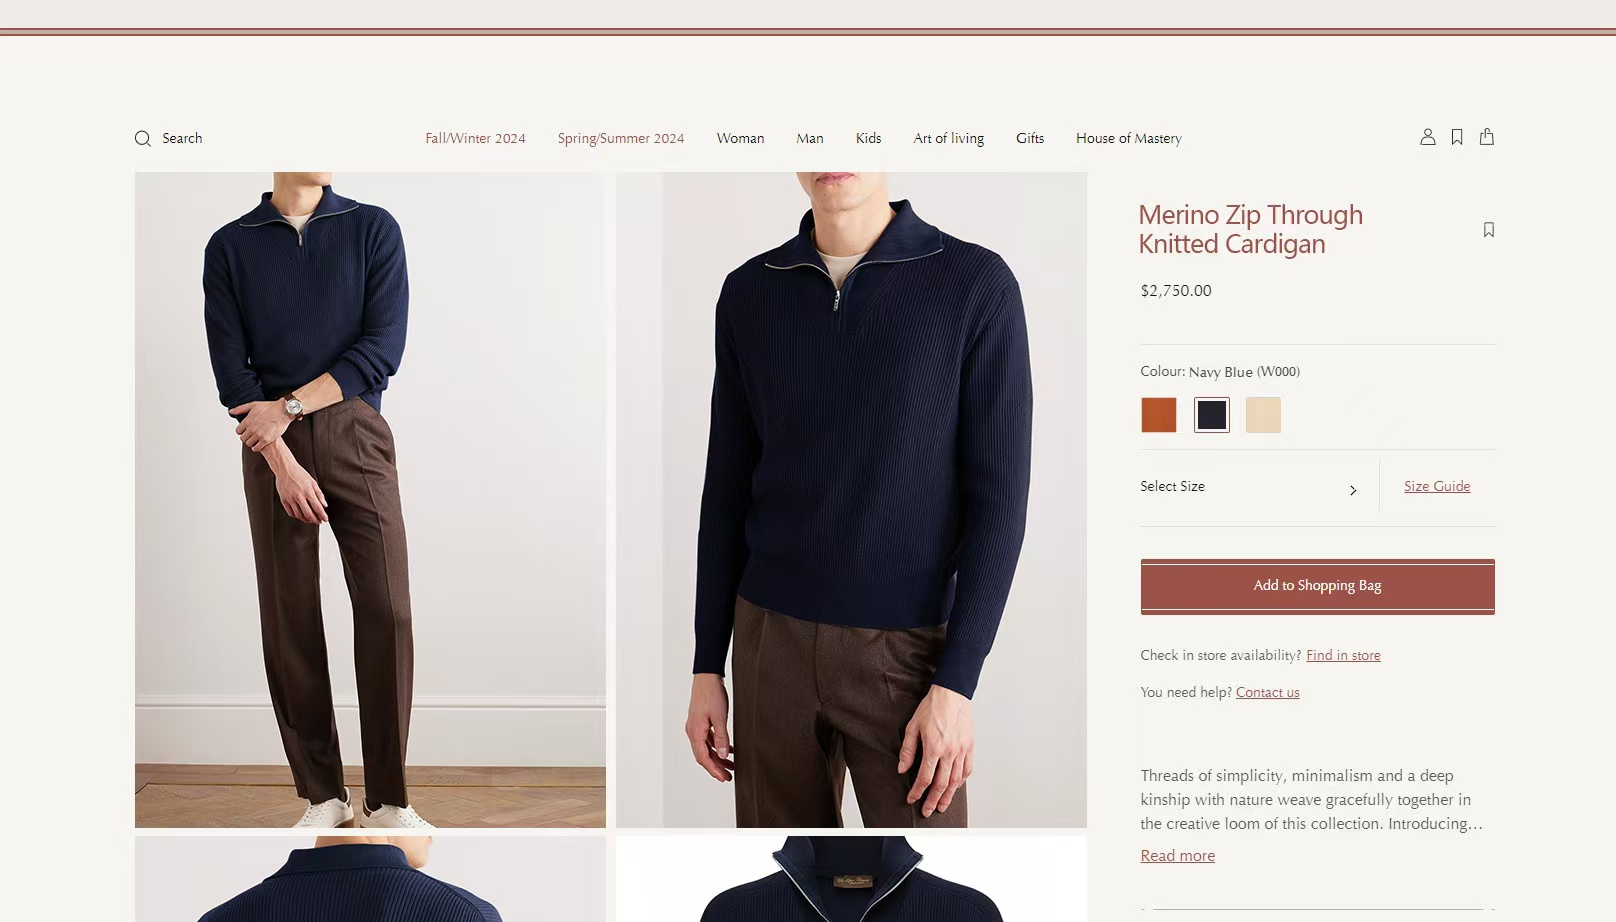Click Add to Shopping Bag button
The height and width of the screenshot is (922, 1616).
click(x=1318, y=586)
